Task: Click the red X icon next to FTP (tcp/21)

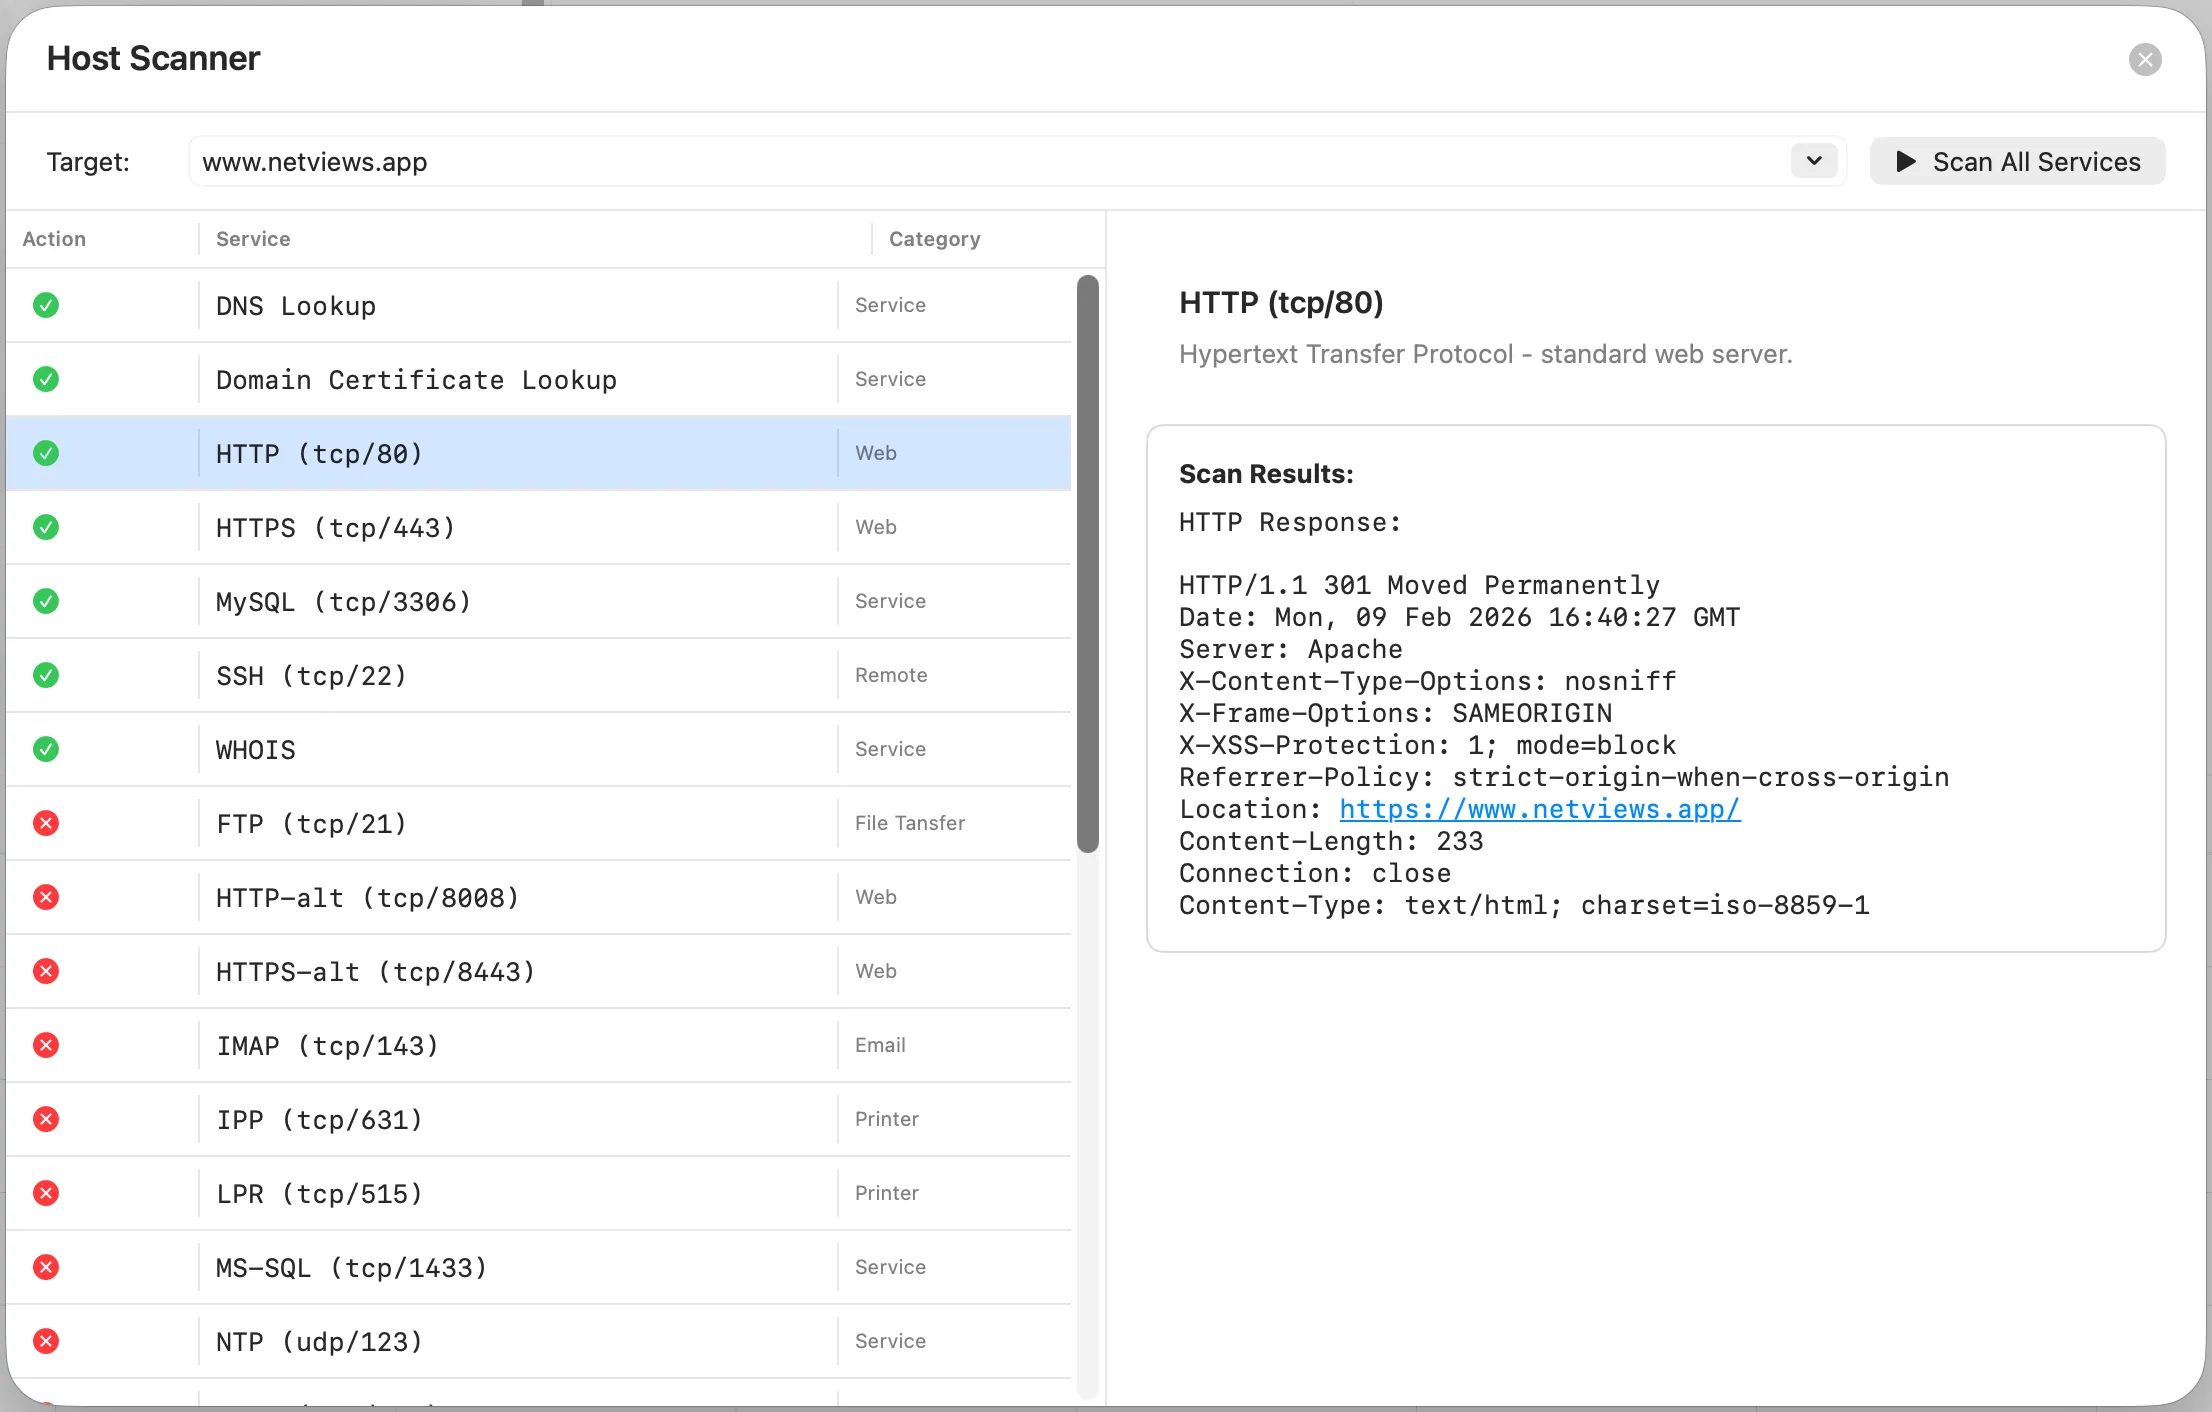Action: coord(46,823)
